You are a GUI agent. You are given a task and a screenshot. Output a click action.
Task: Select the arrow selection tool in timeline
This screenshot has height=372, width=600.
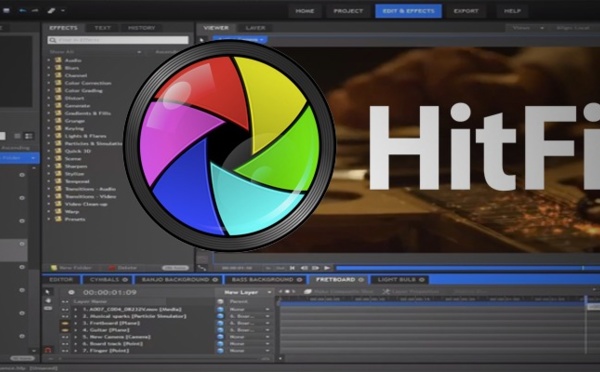click(x=48, y=292)
